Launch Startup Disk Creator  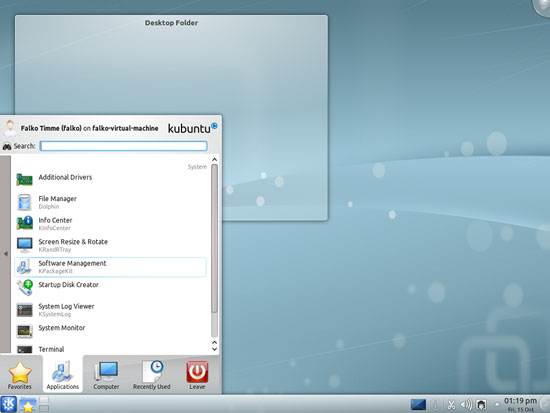point(110,288)
